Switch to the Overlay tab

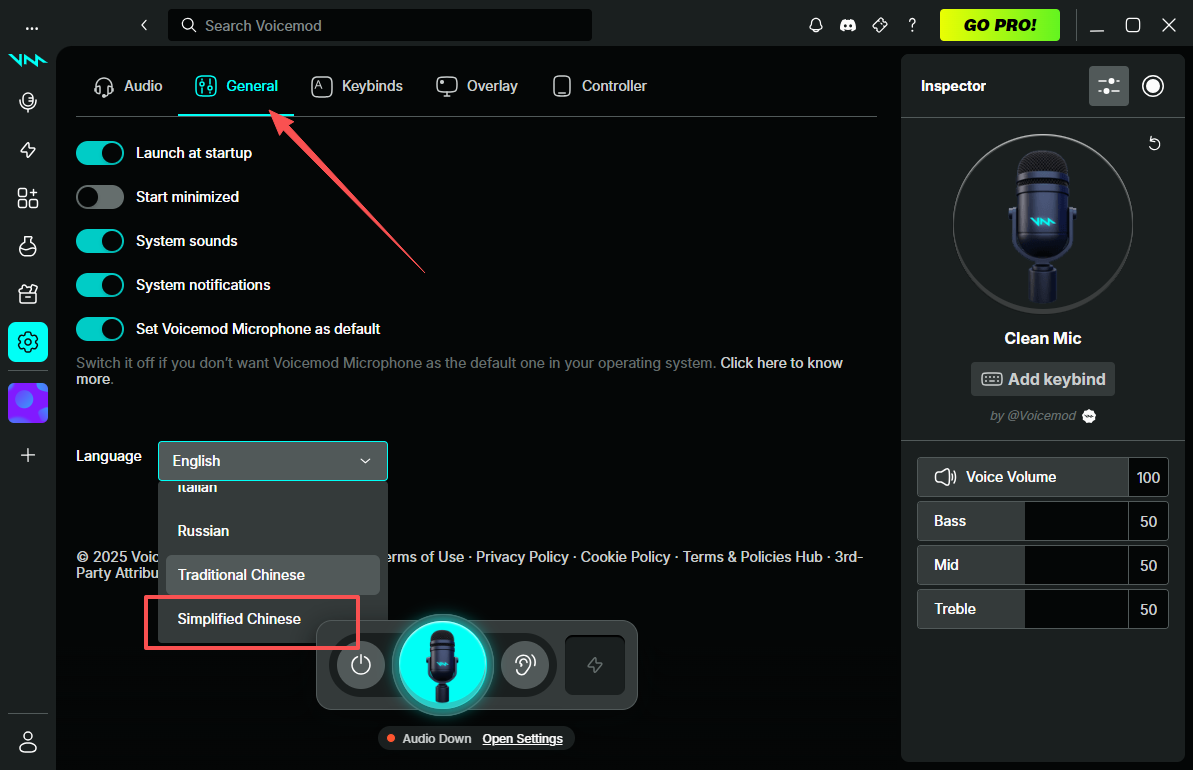pos(477,86)
